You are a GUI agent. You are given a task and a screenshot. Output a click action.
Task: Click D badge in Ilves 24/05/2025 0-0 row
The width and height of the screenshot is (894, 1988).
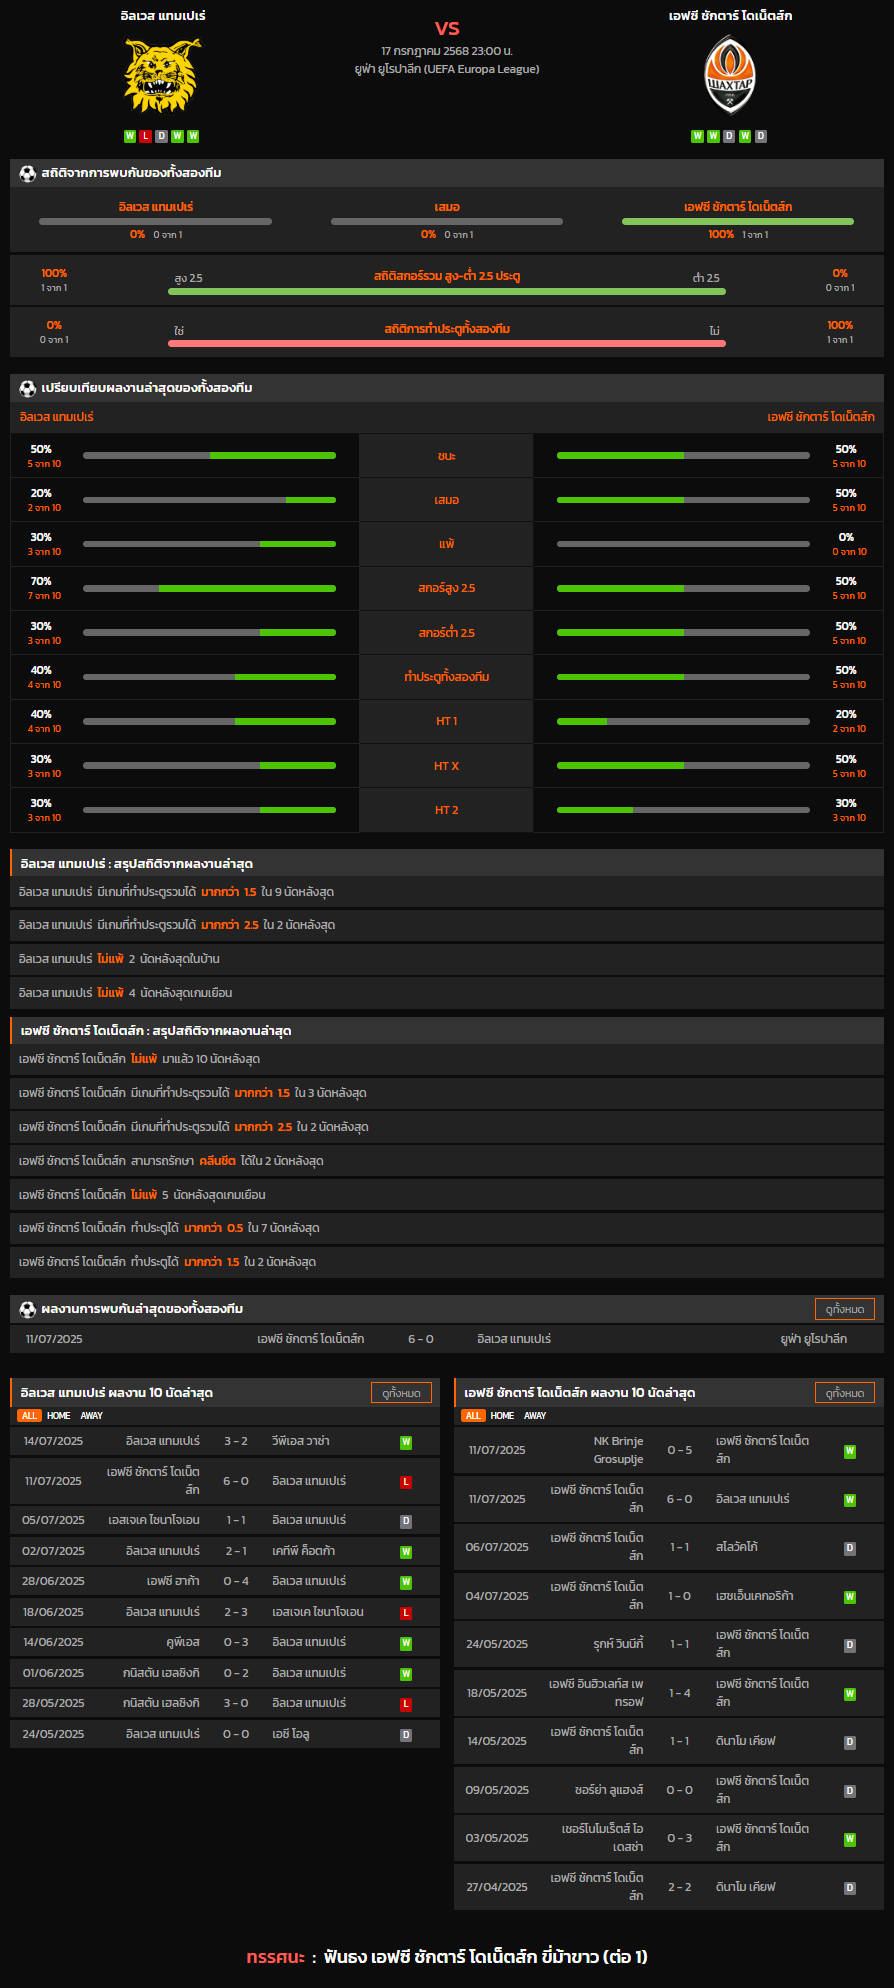point(406,1735)
